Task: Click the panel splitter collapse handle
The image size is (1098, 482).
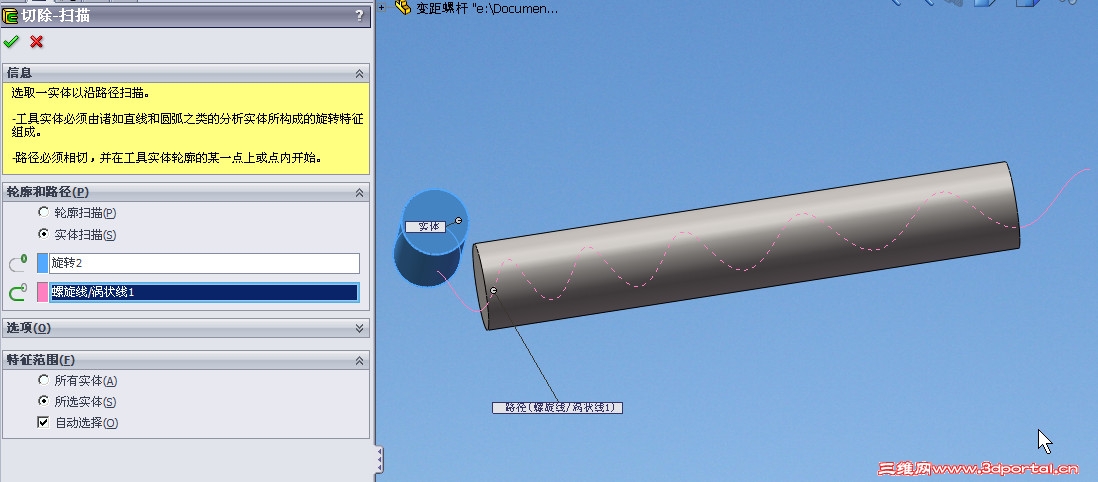Action: [379, 460]
